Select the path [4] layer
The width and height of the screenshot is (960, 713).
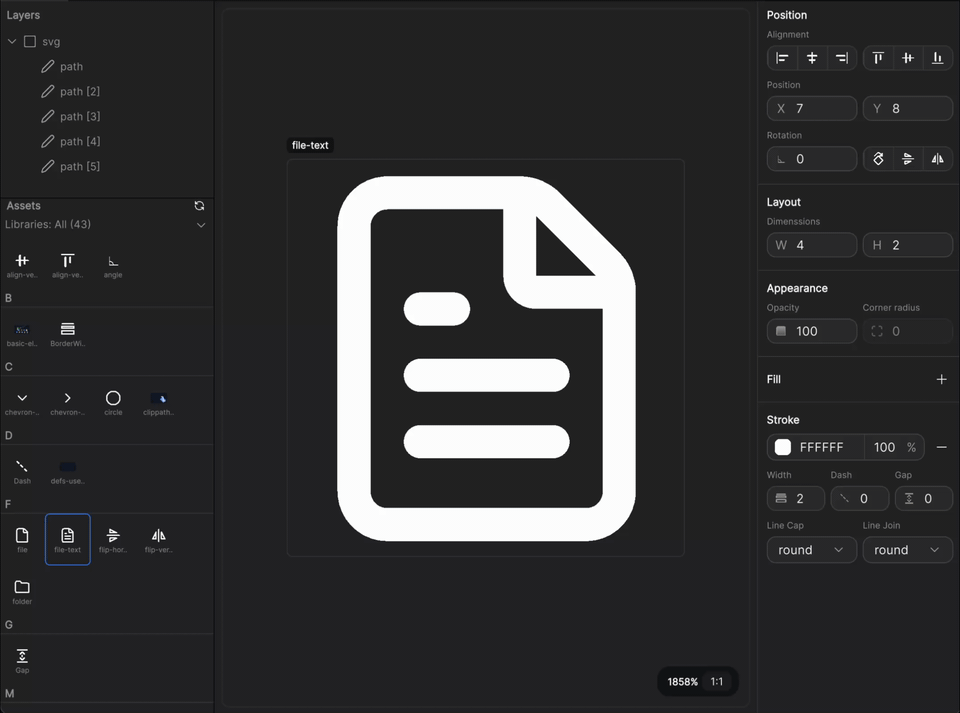107,141
